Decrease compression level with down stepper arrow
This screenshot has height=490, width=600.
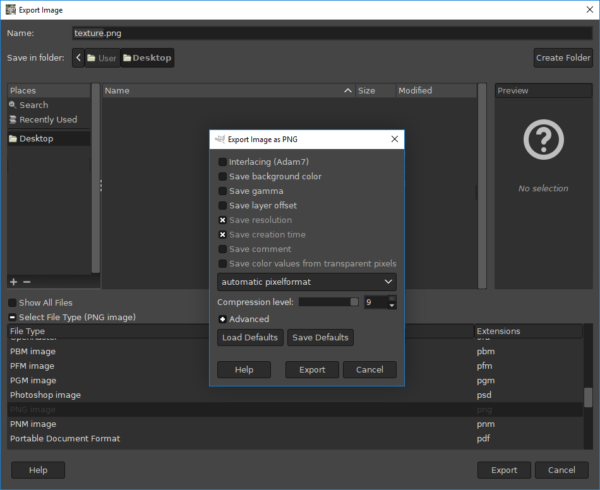pyautogui.click(x=392, y=305)
